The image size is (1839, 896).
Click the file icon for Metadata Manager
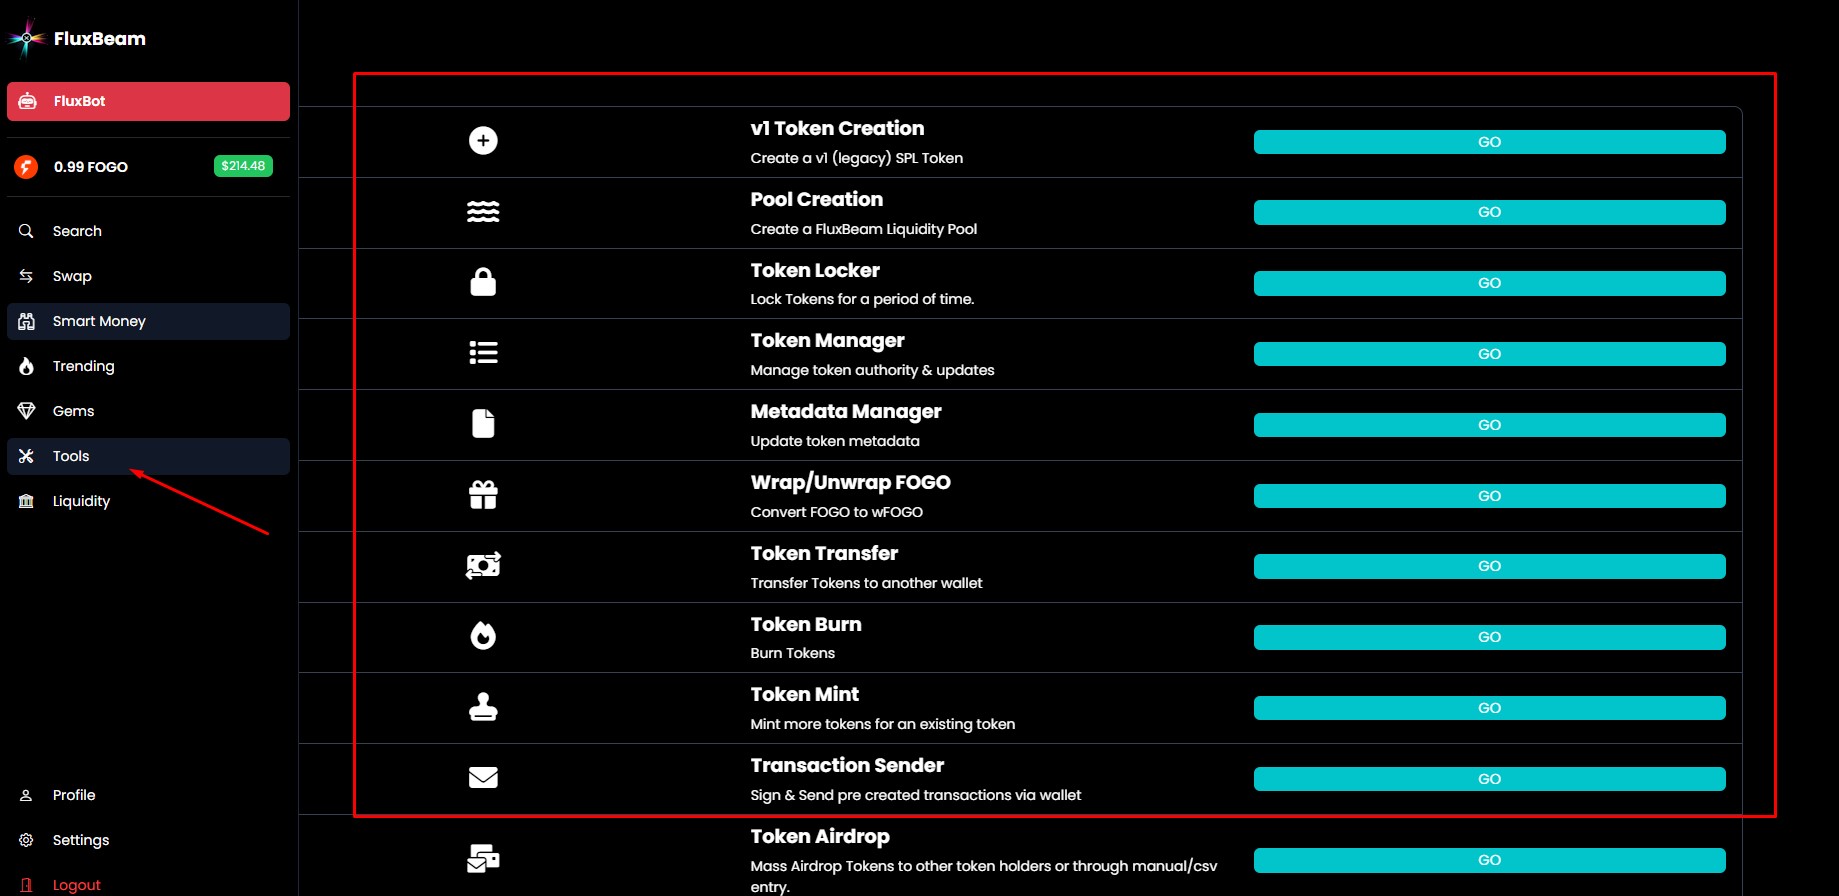[483, 424]
